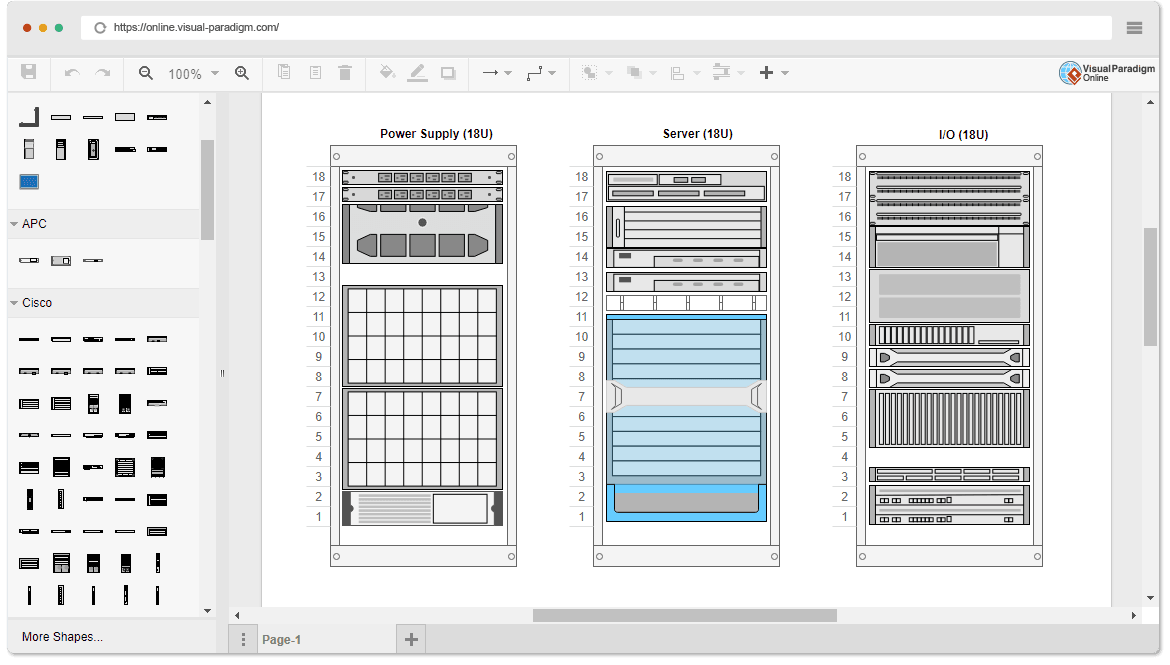Image resolution: width=1170 pixels, height=665 pixels.
Task: Delete shape using the trash icon
Action: 345,72
